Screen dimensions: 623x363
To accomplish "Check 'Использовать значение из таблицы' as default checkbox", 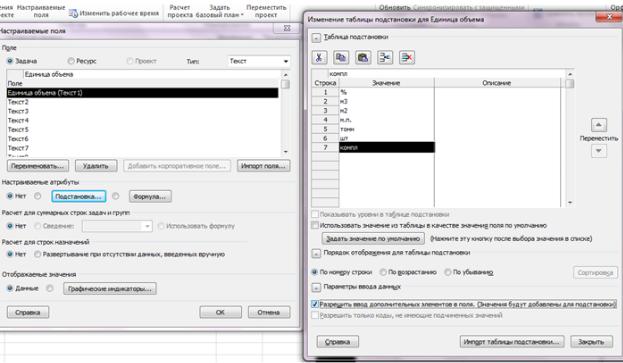I will pyautogui.click(x=315, y=226).
